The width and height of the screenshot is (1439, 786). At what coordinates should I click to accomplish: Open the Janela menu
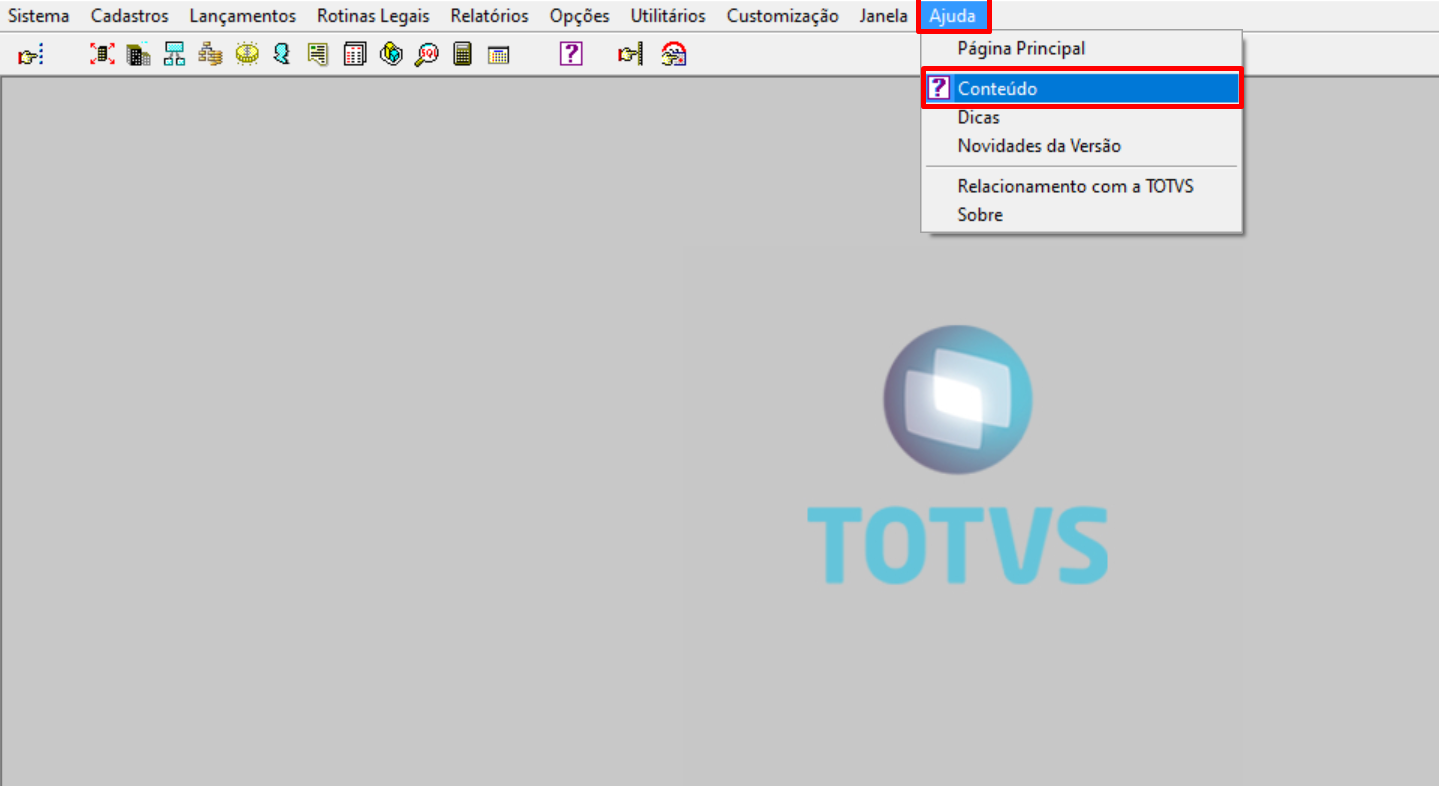coord(884,16)
